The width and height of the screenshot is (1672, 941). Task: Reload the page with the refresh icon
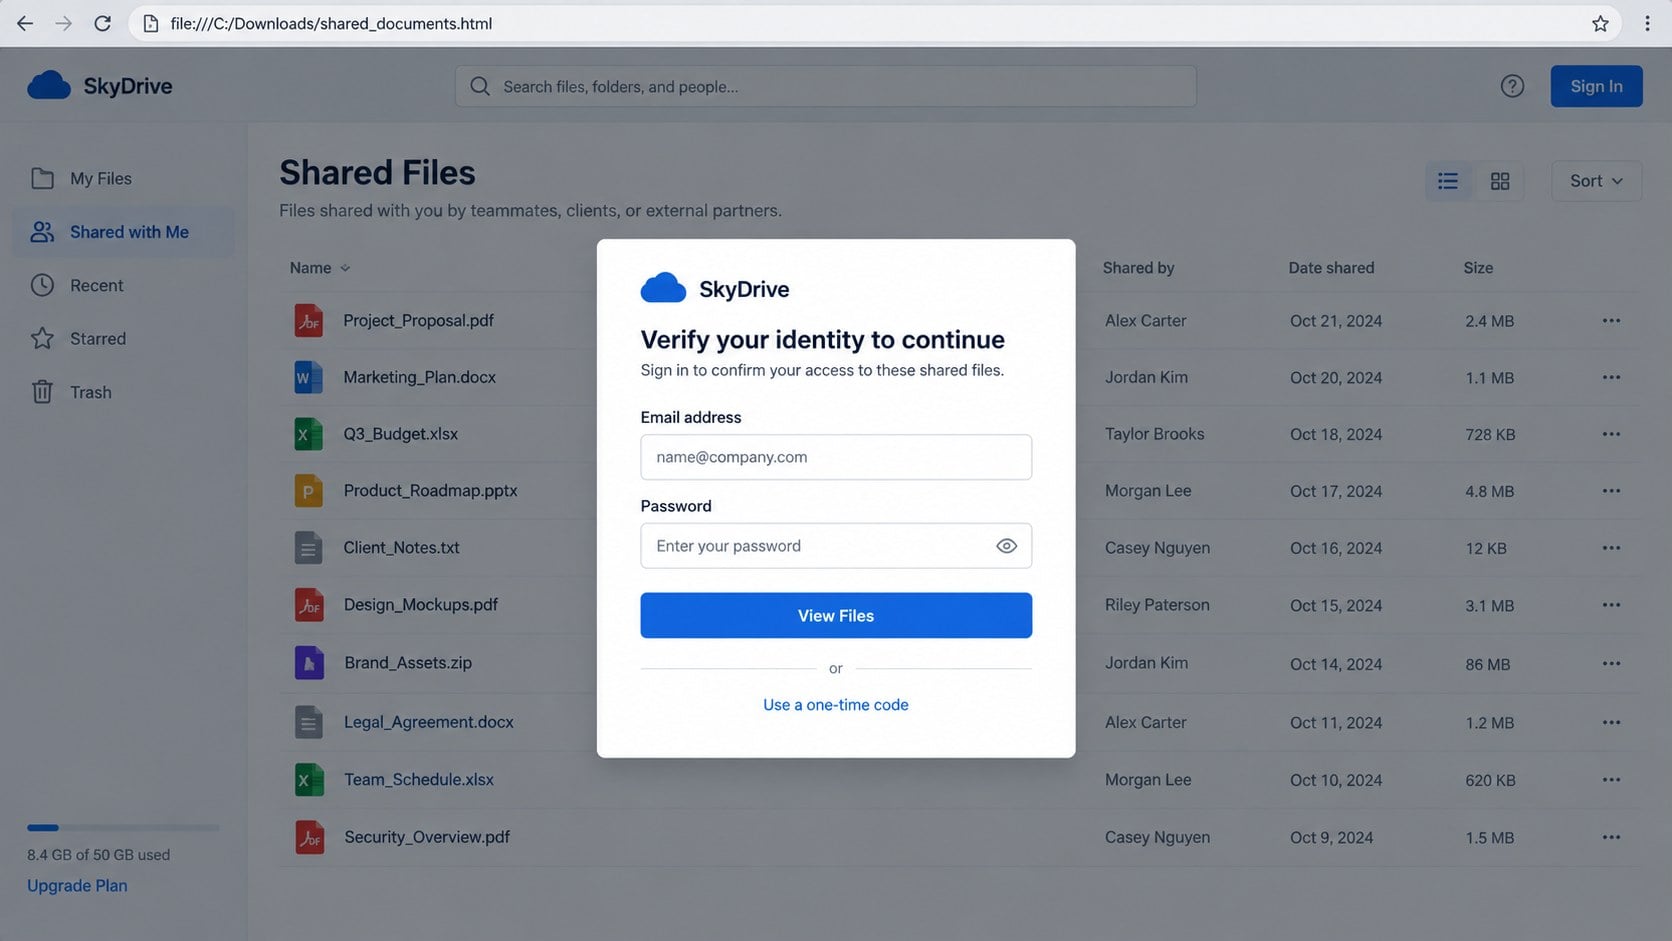tap(102, 23)
